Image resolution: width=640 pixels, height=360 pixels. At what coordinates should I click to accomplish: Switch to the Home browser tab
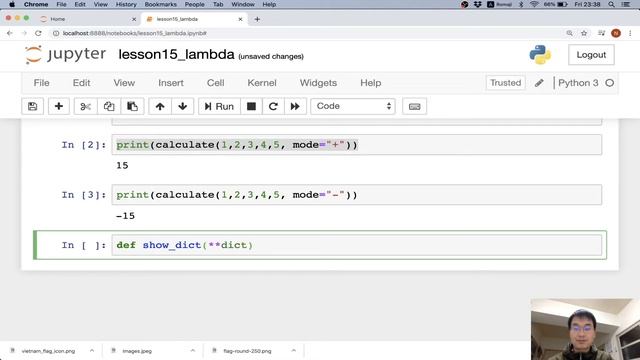point(88,19)
